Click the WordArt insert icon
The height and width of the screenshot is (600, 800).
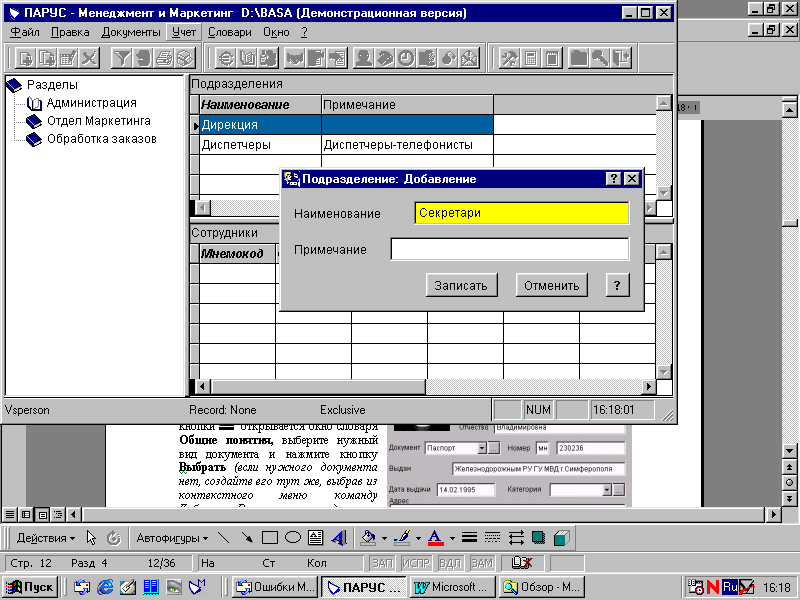click(339, 538)
